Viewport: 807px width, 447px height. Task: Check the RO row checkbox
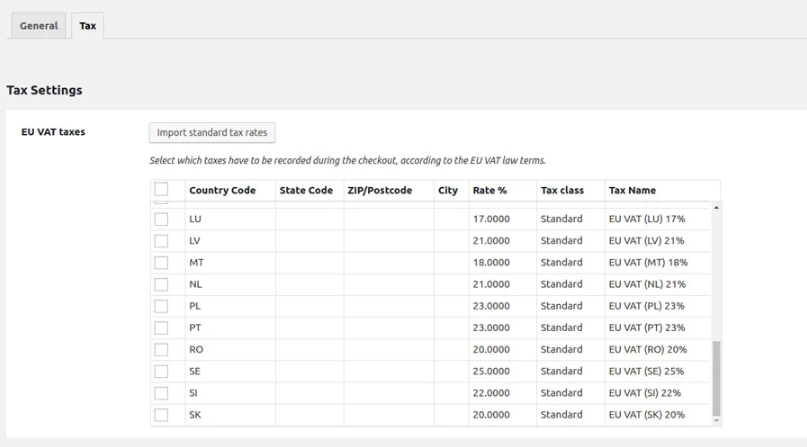161,350
